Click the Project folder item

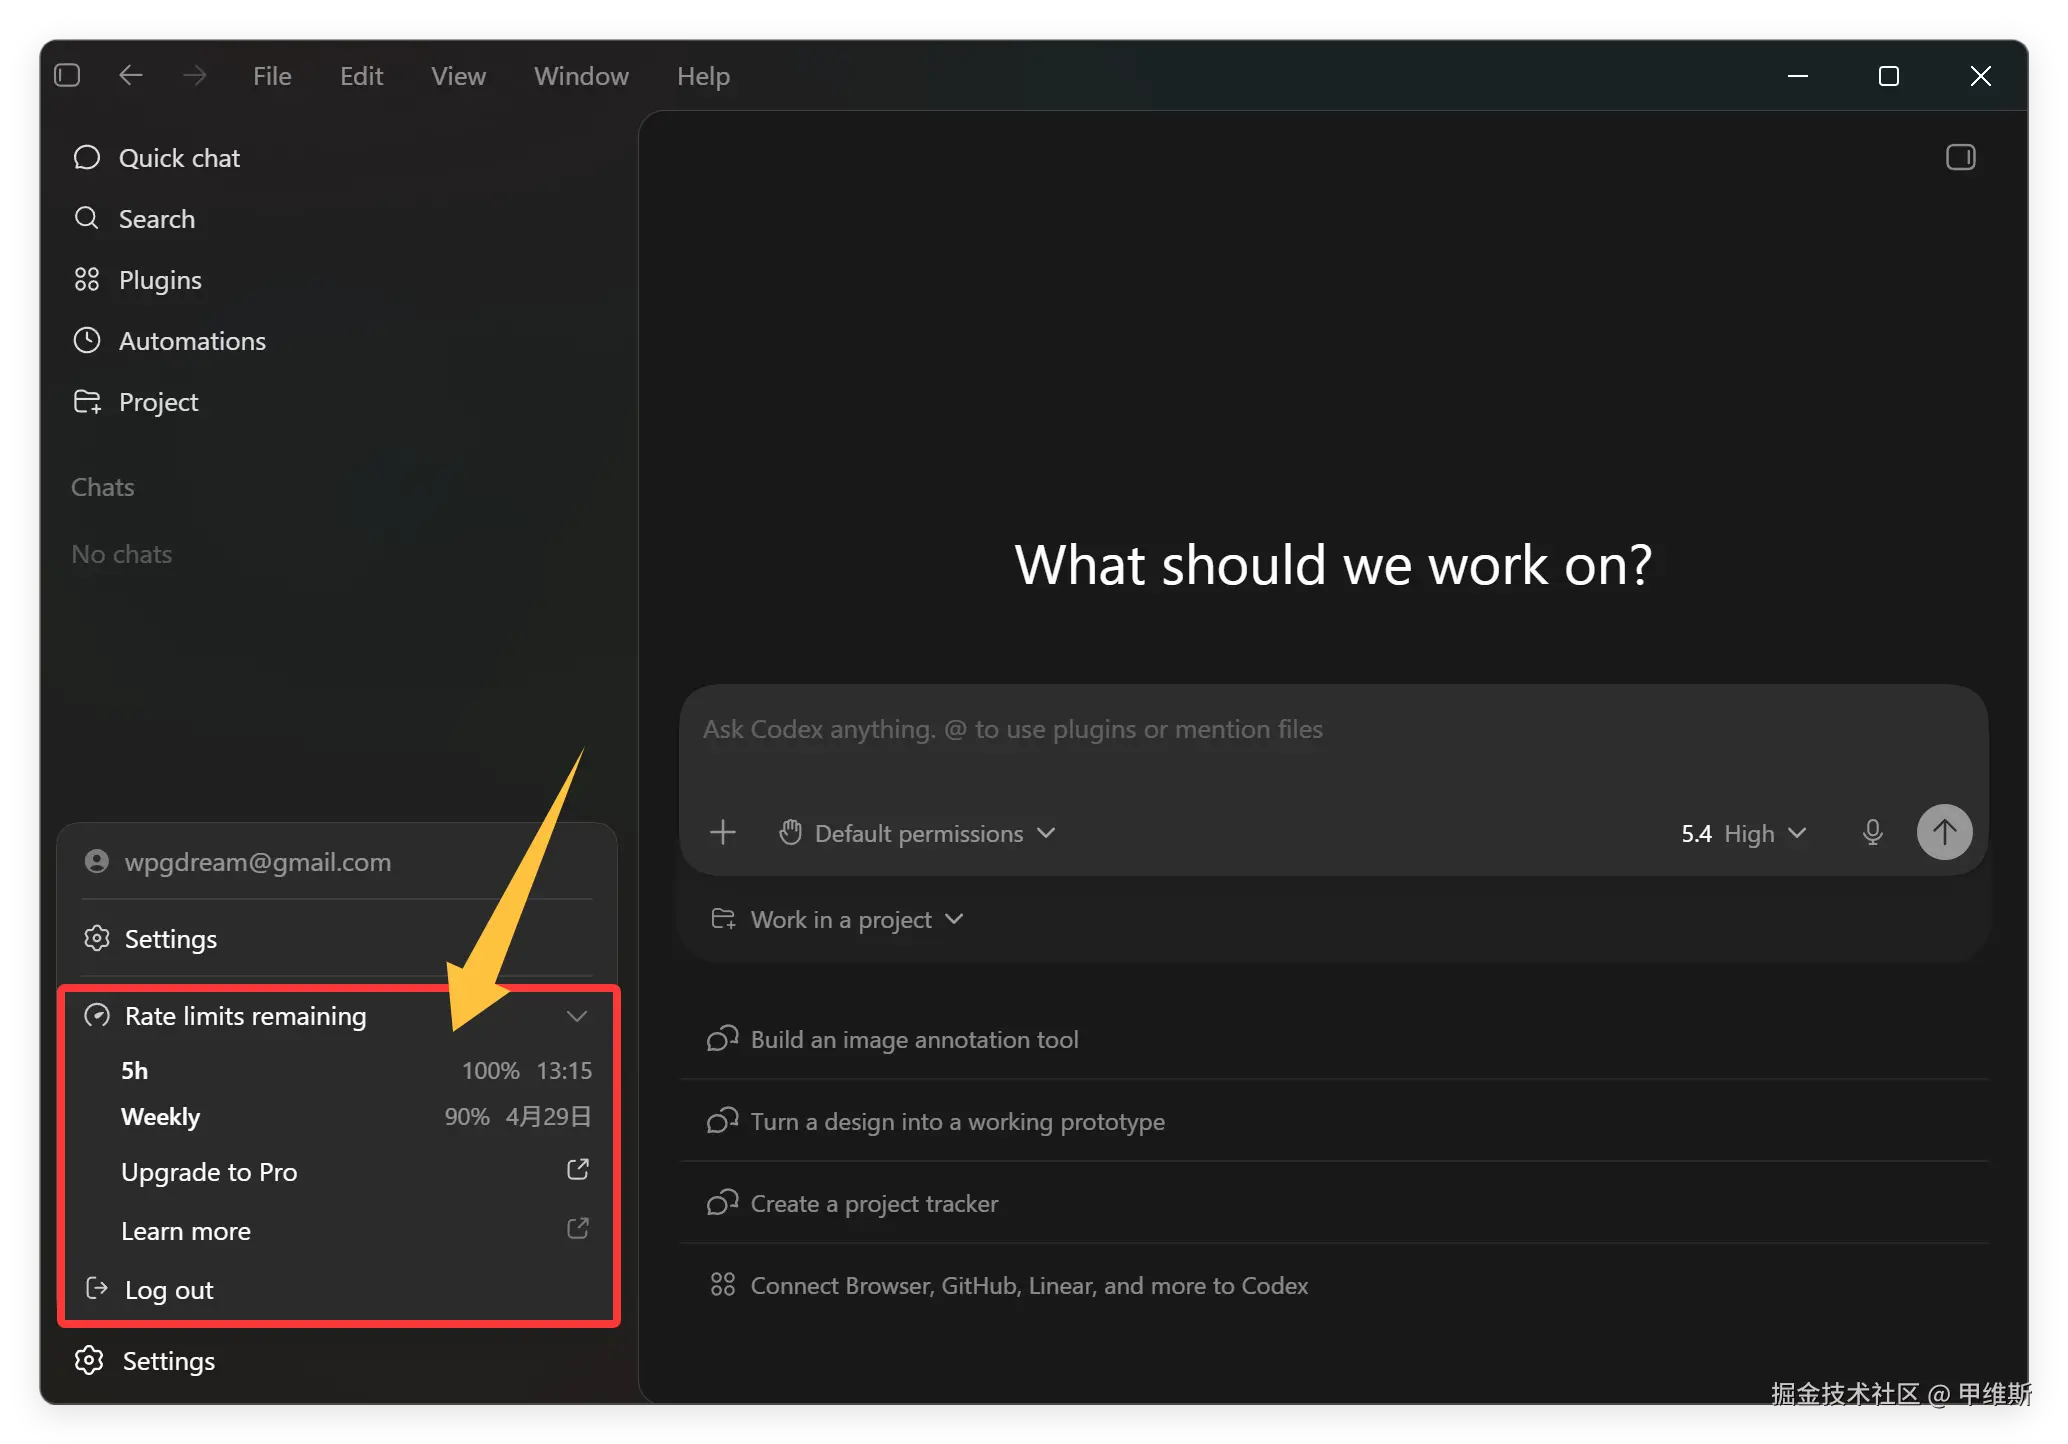pos(158,402)
